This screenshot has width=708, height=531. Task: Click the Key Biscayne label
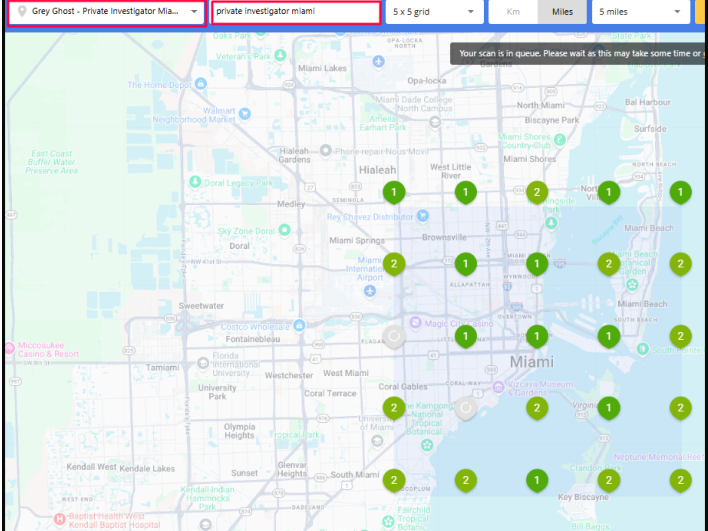[583, 497]
